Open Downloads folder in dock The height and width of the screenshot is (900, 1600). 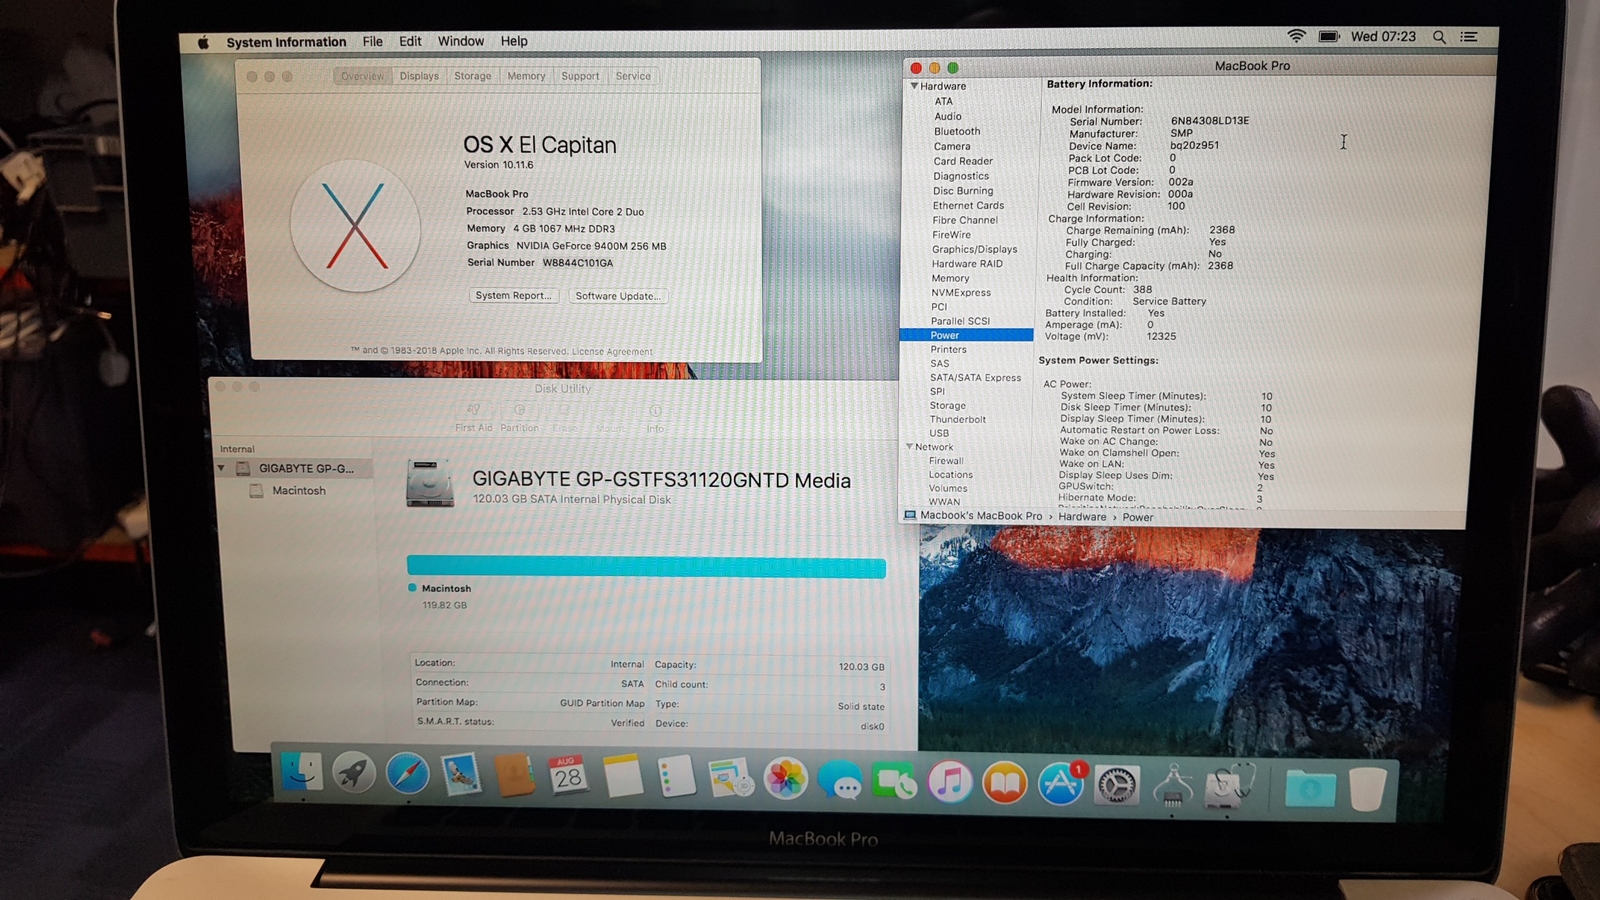coord(1309,789)
